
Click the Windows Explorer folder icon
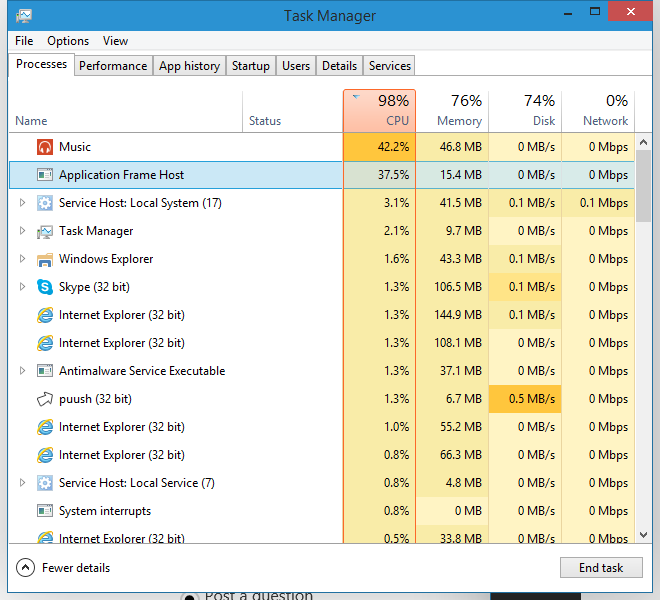click(45, 259)
